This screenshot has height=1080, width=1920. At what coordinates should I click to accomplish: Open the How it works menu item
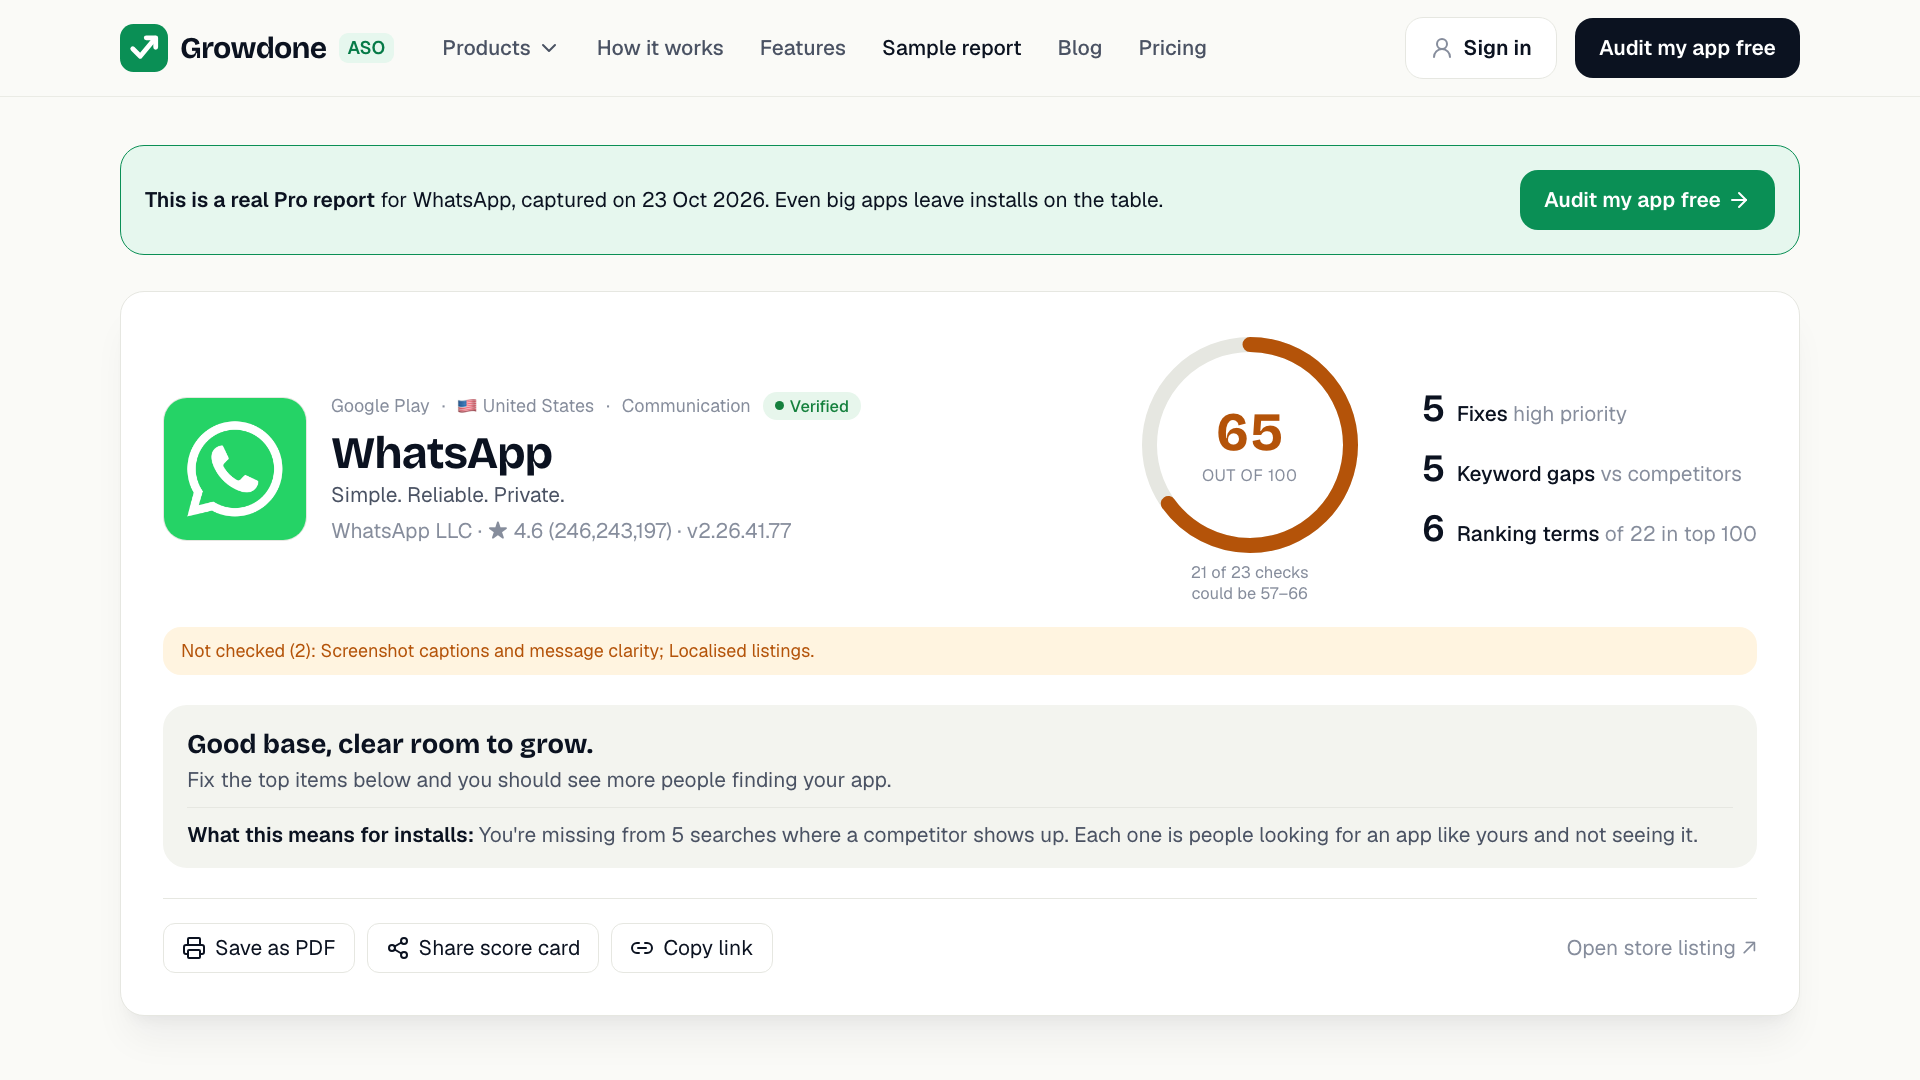click(x=660, y=48)
